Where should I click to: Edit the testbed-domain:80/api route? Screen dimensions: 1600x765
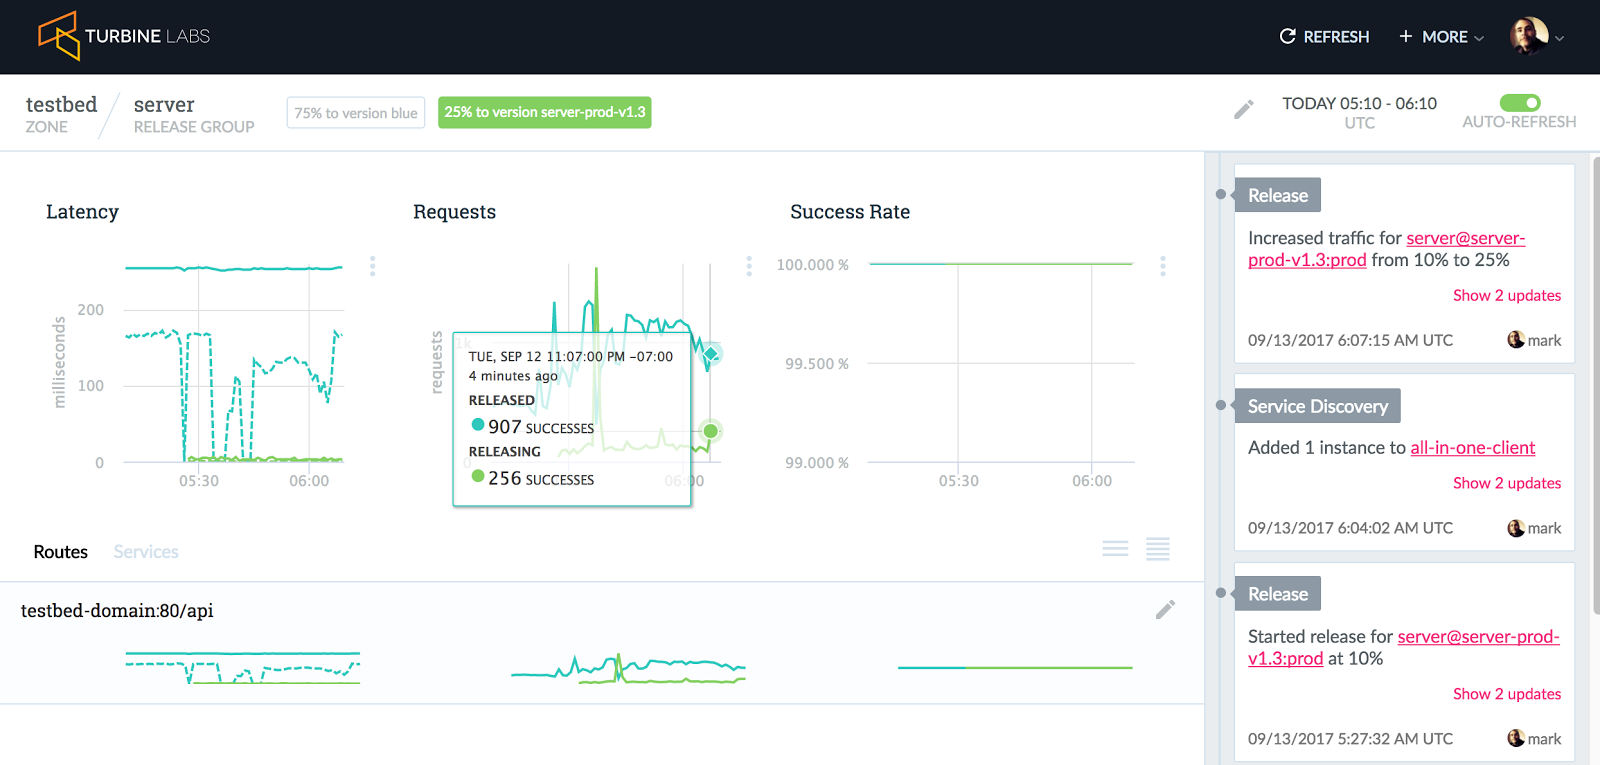click(x=1165, y=610)
